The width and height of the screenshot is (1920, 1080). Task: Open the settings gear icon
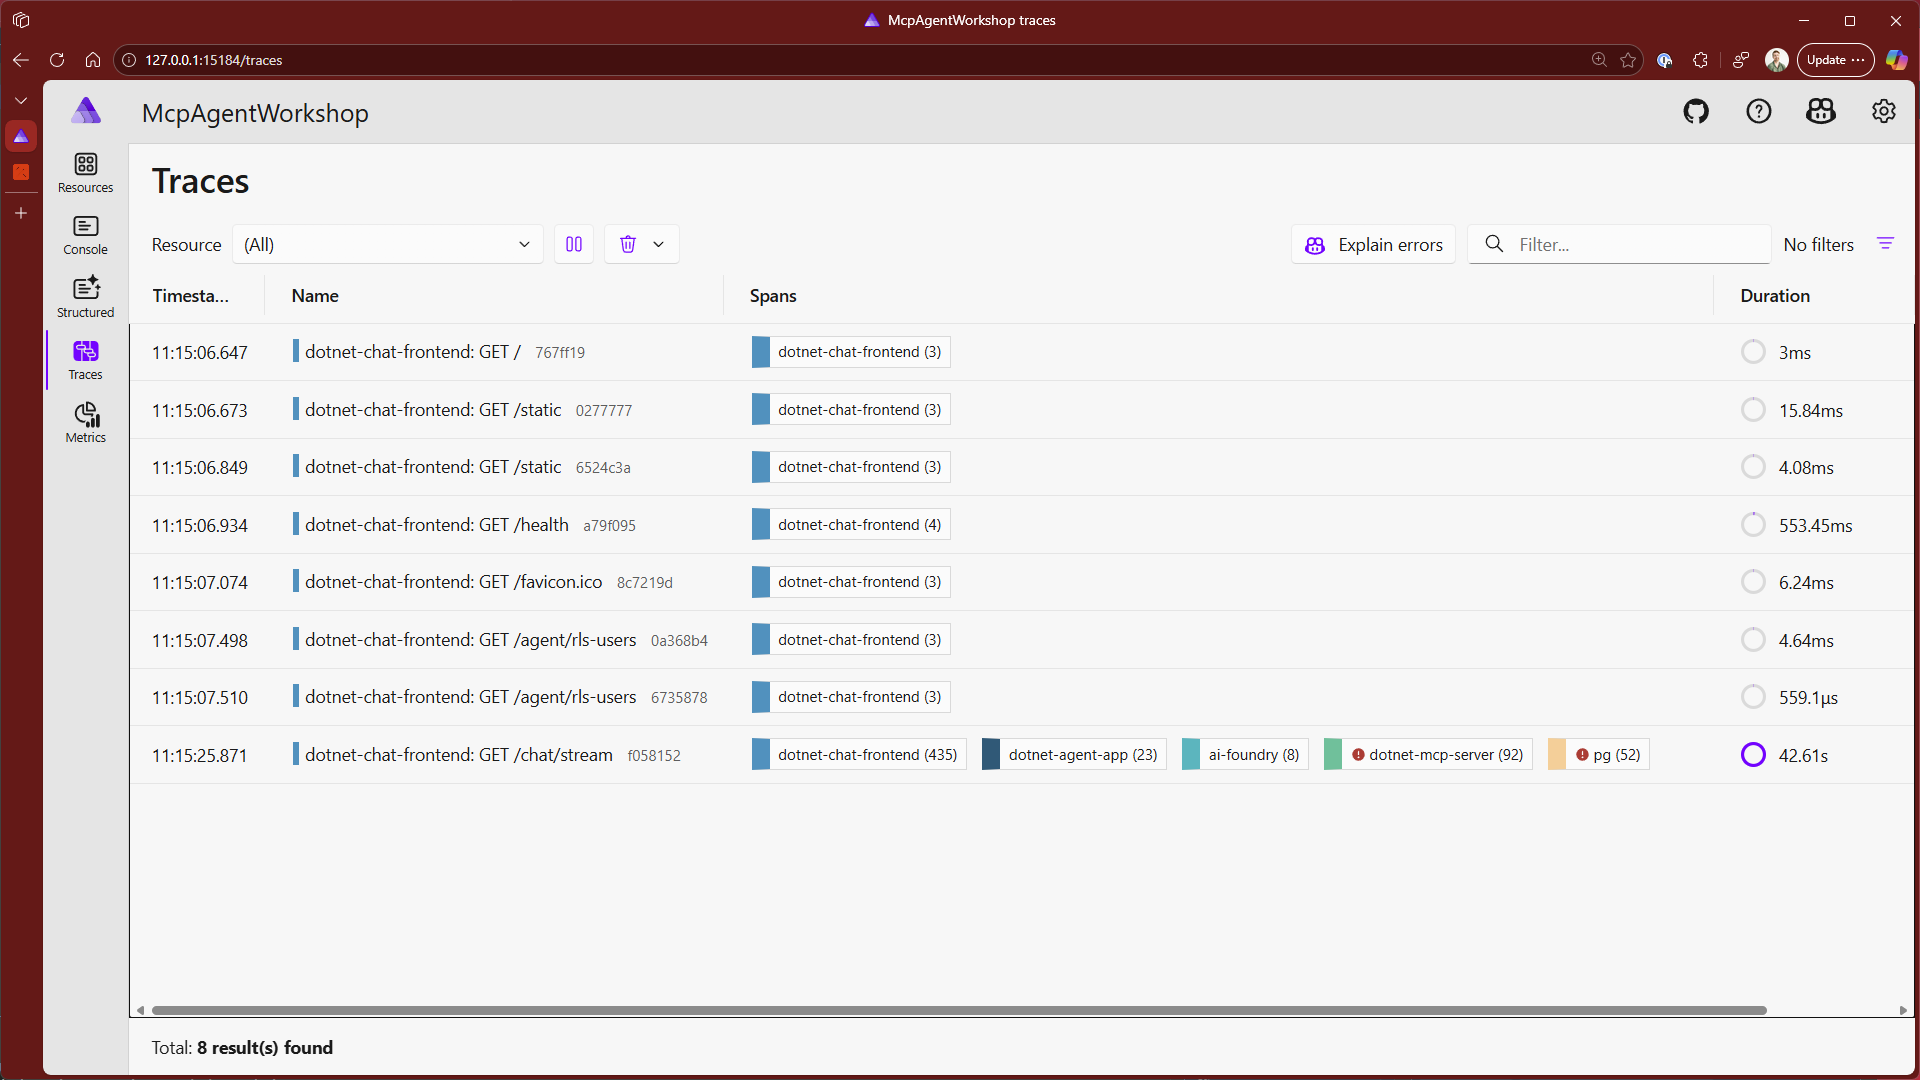[x=1883, y=111]
